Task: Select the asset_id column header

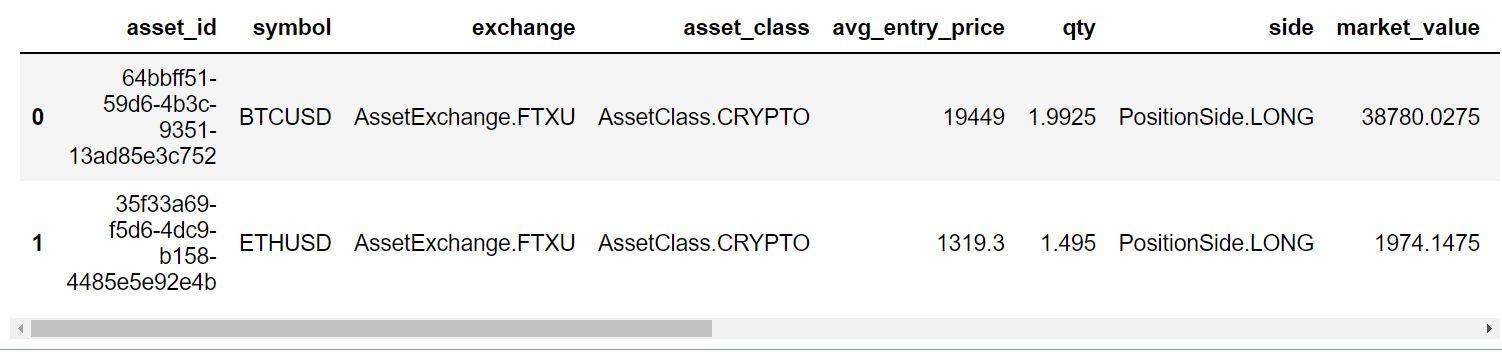Action: (x=171, y=28)
